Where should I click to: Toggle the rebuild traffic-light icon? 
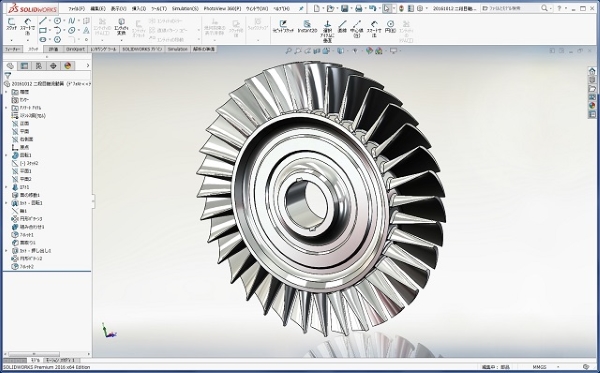(401, 8)
